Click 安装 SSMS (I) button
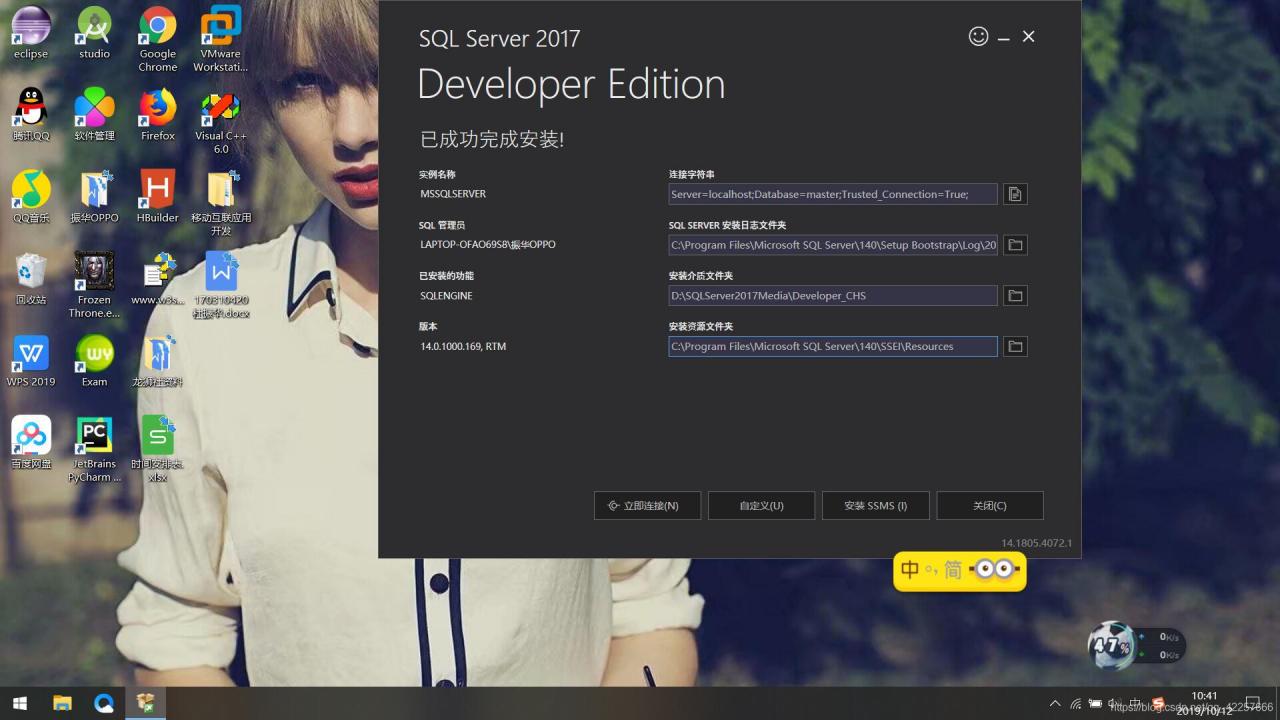Screen dimensions: 1280x720 pyautogui.click(x=875, y=506)
